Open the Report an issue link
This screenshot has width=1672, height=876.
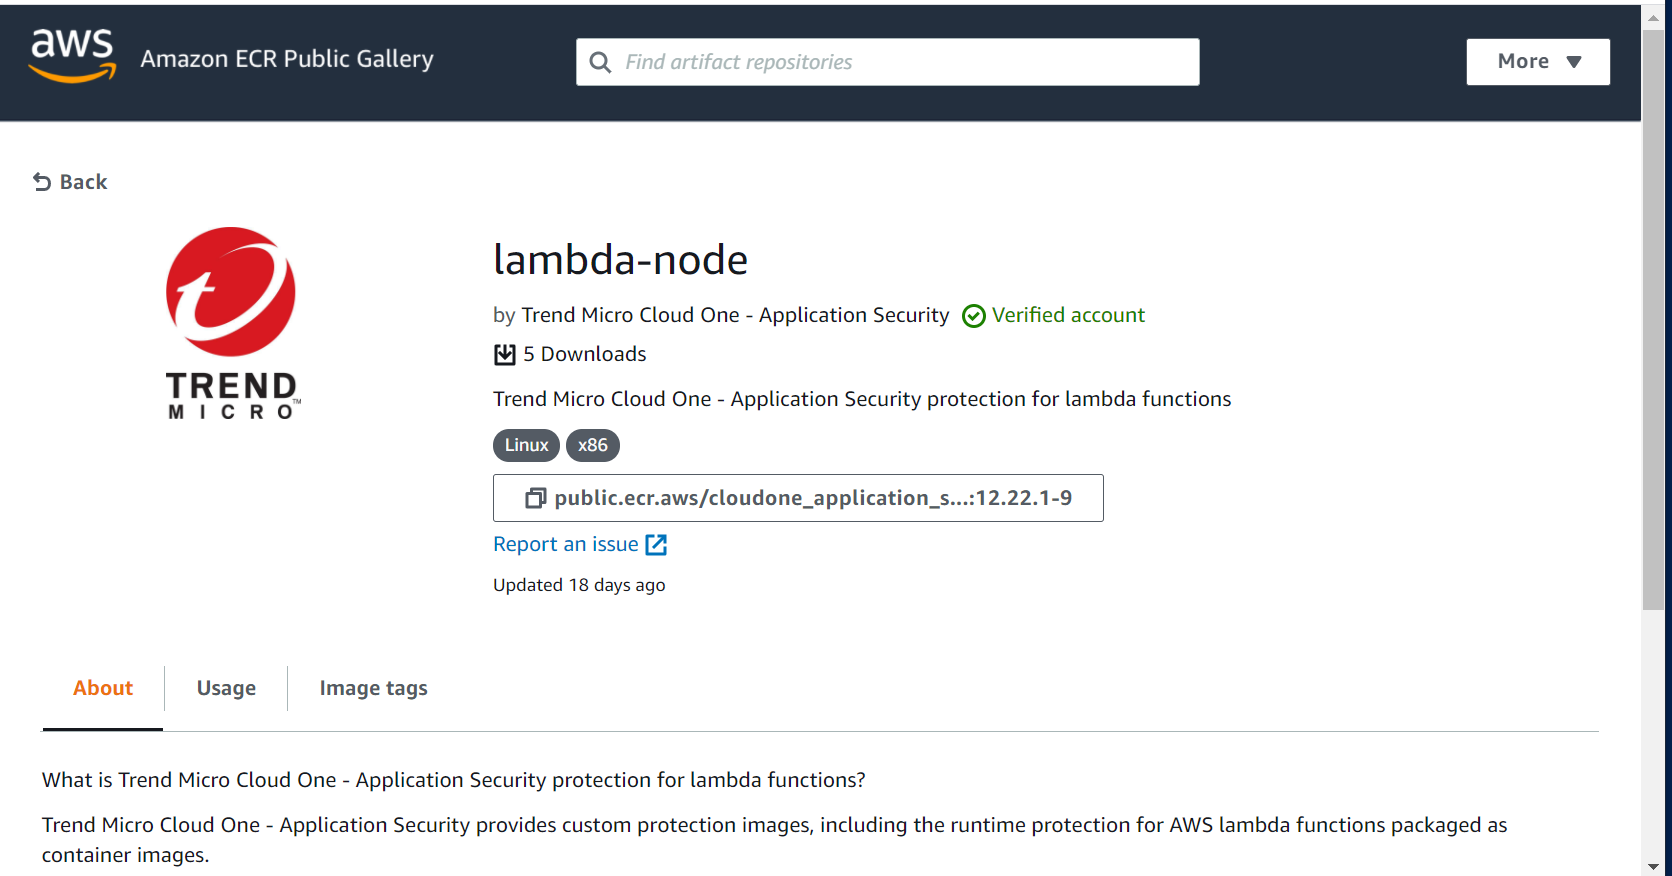pos(566,545)
